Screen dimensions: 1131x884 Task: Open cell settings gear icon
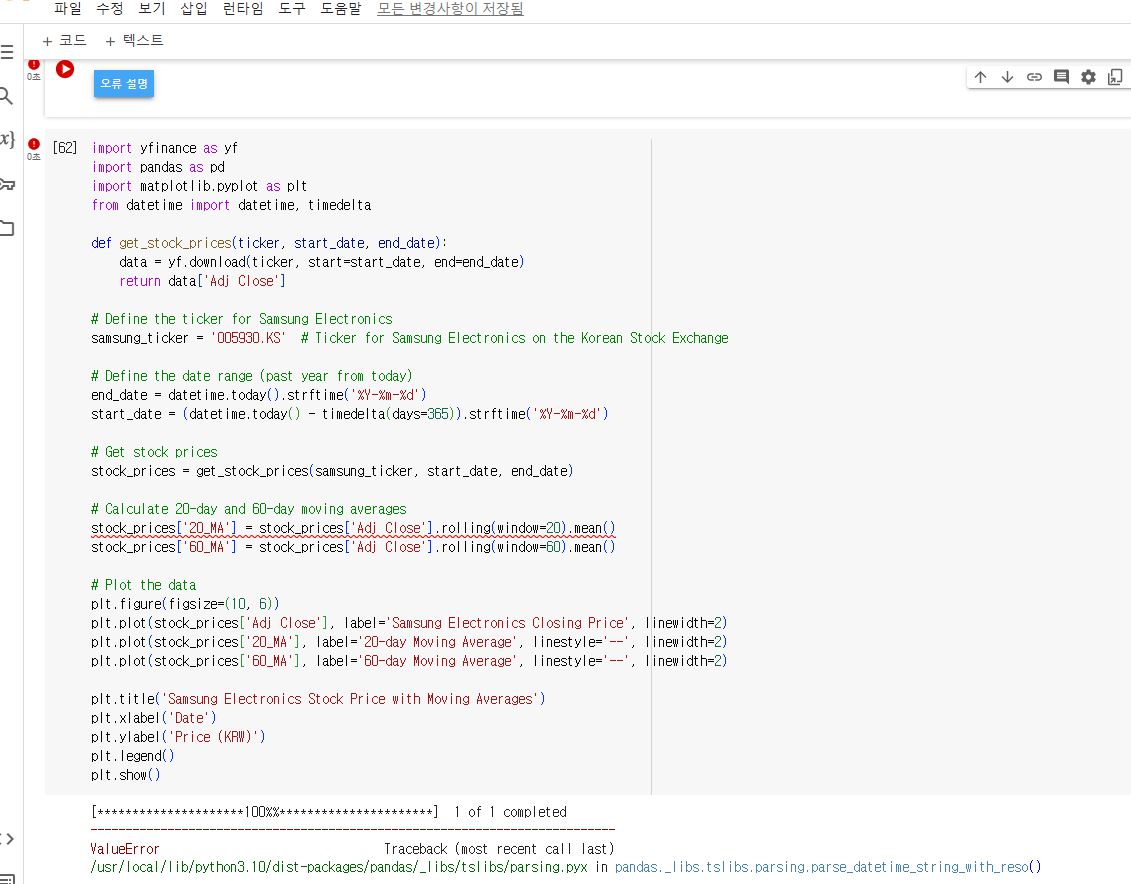click(x=1088, y=77)
